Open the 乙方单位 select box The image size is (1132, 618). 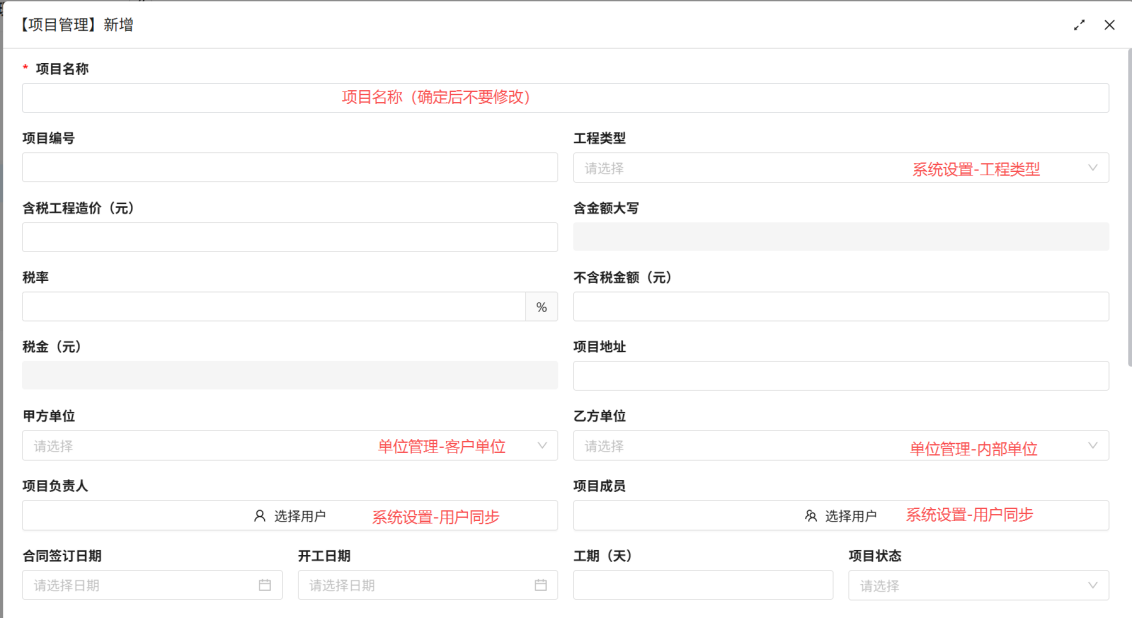(x=841, y=445)
